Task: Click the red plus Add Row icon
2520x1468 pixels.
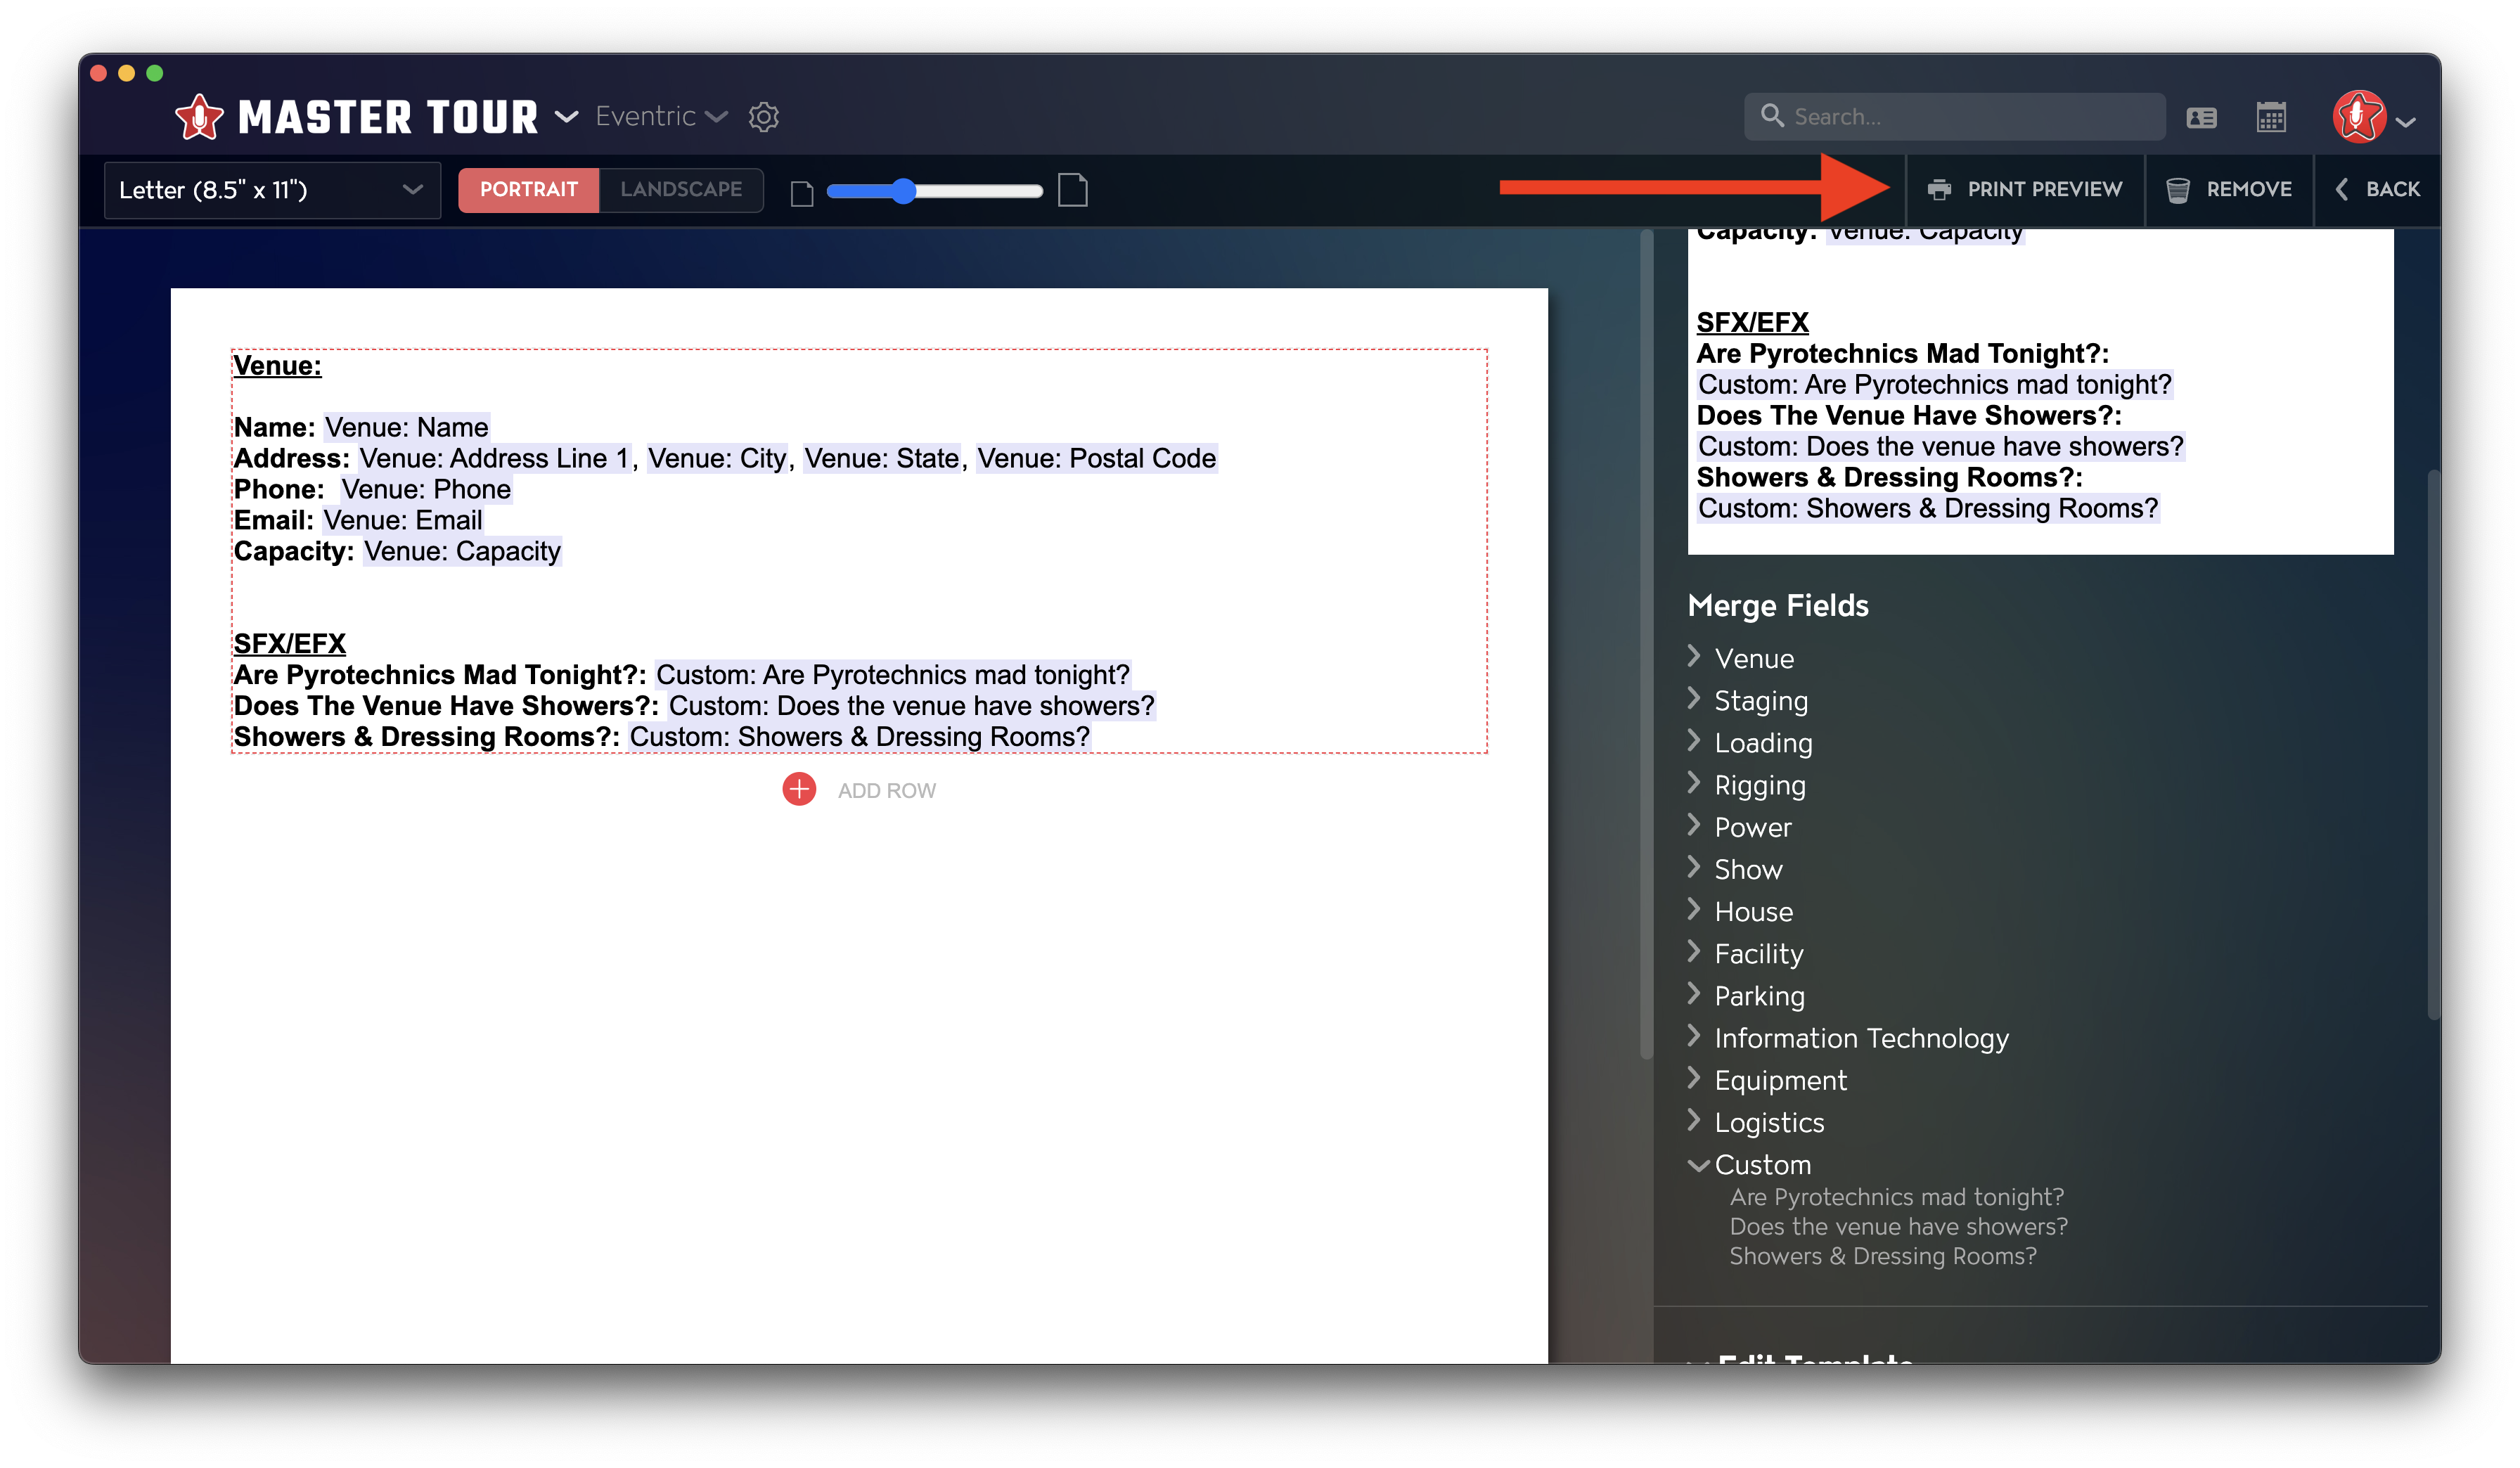Action: (x=799, y=789)
